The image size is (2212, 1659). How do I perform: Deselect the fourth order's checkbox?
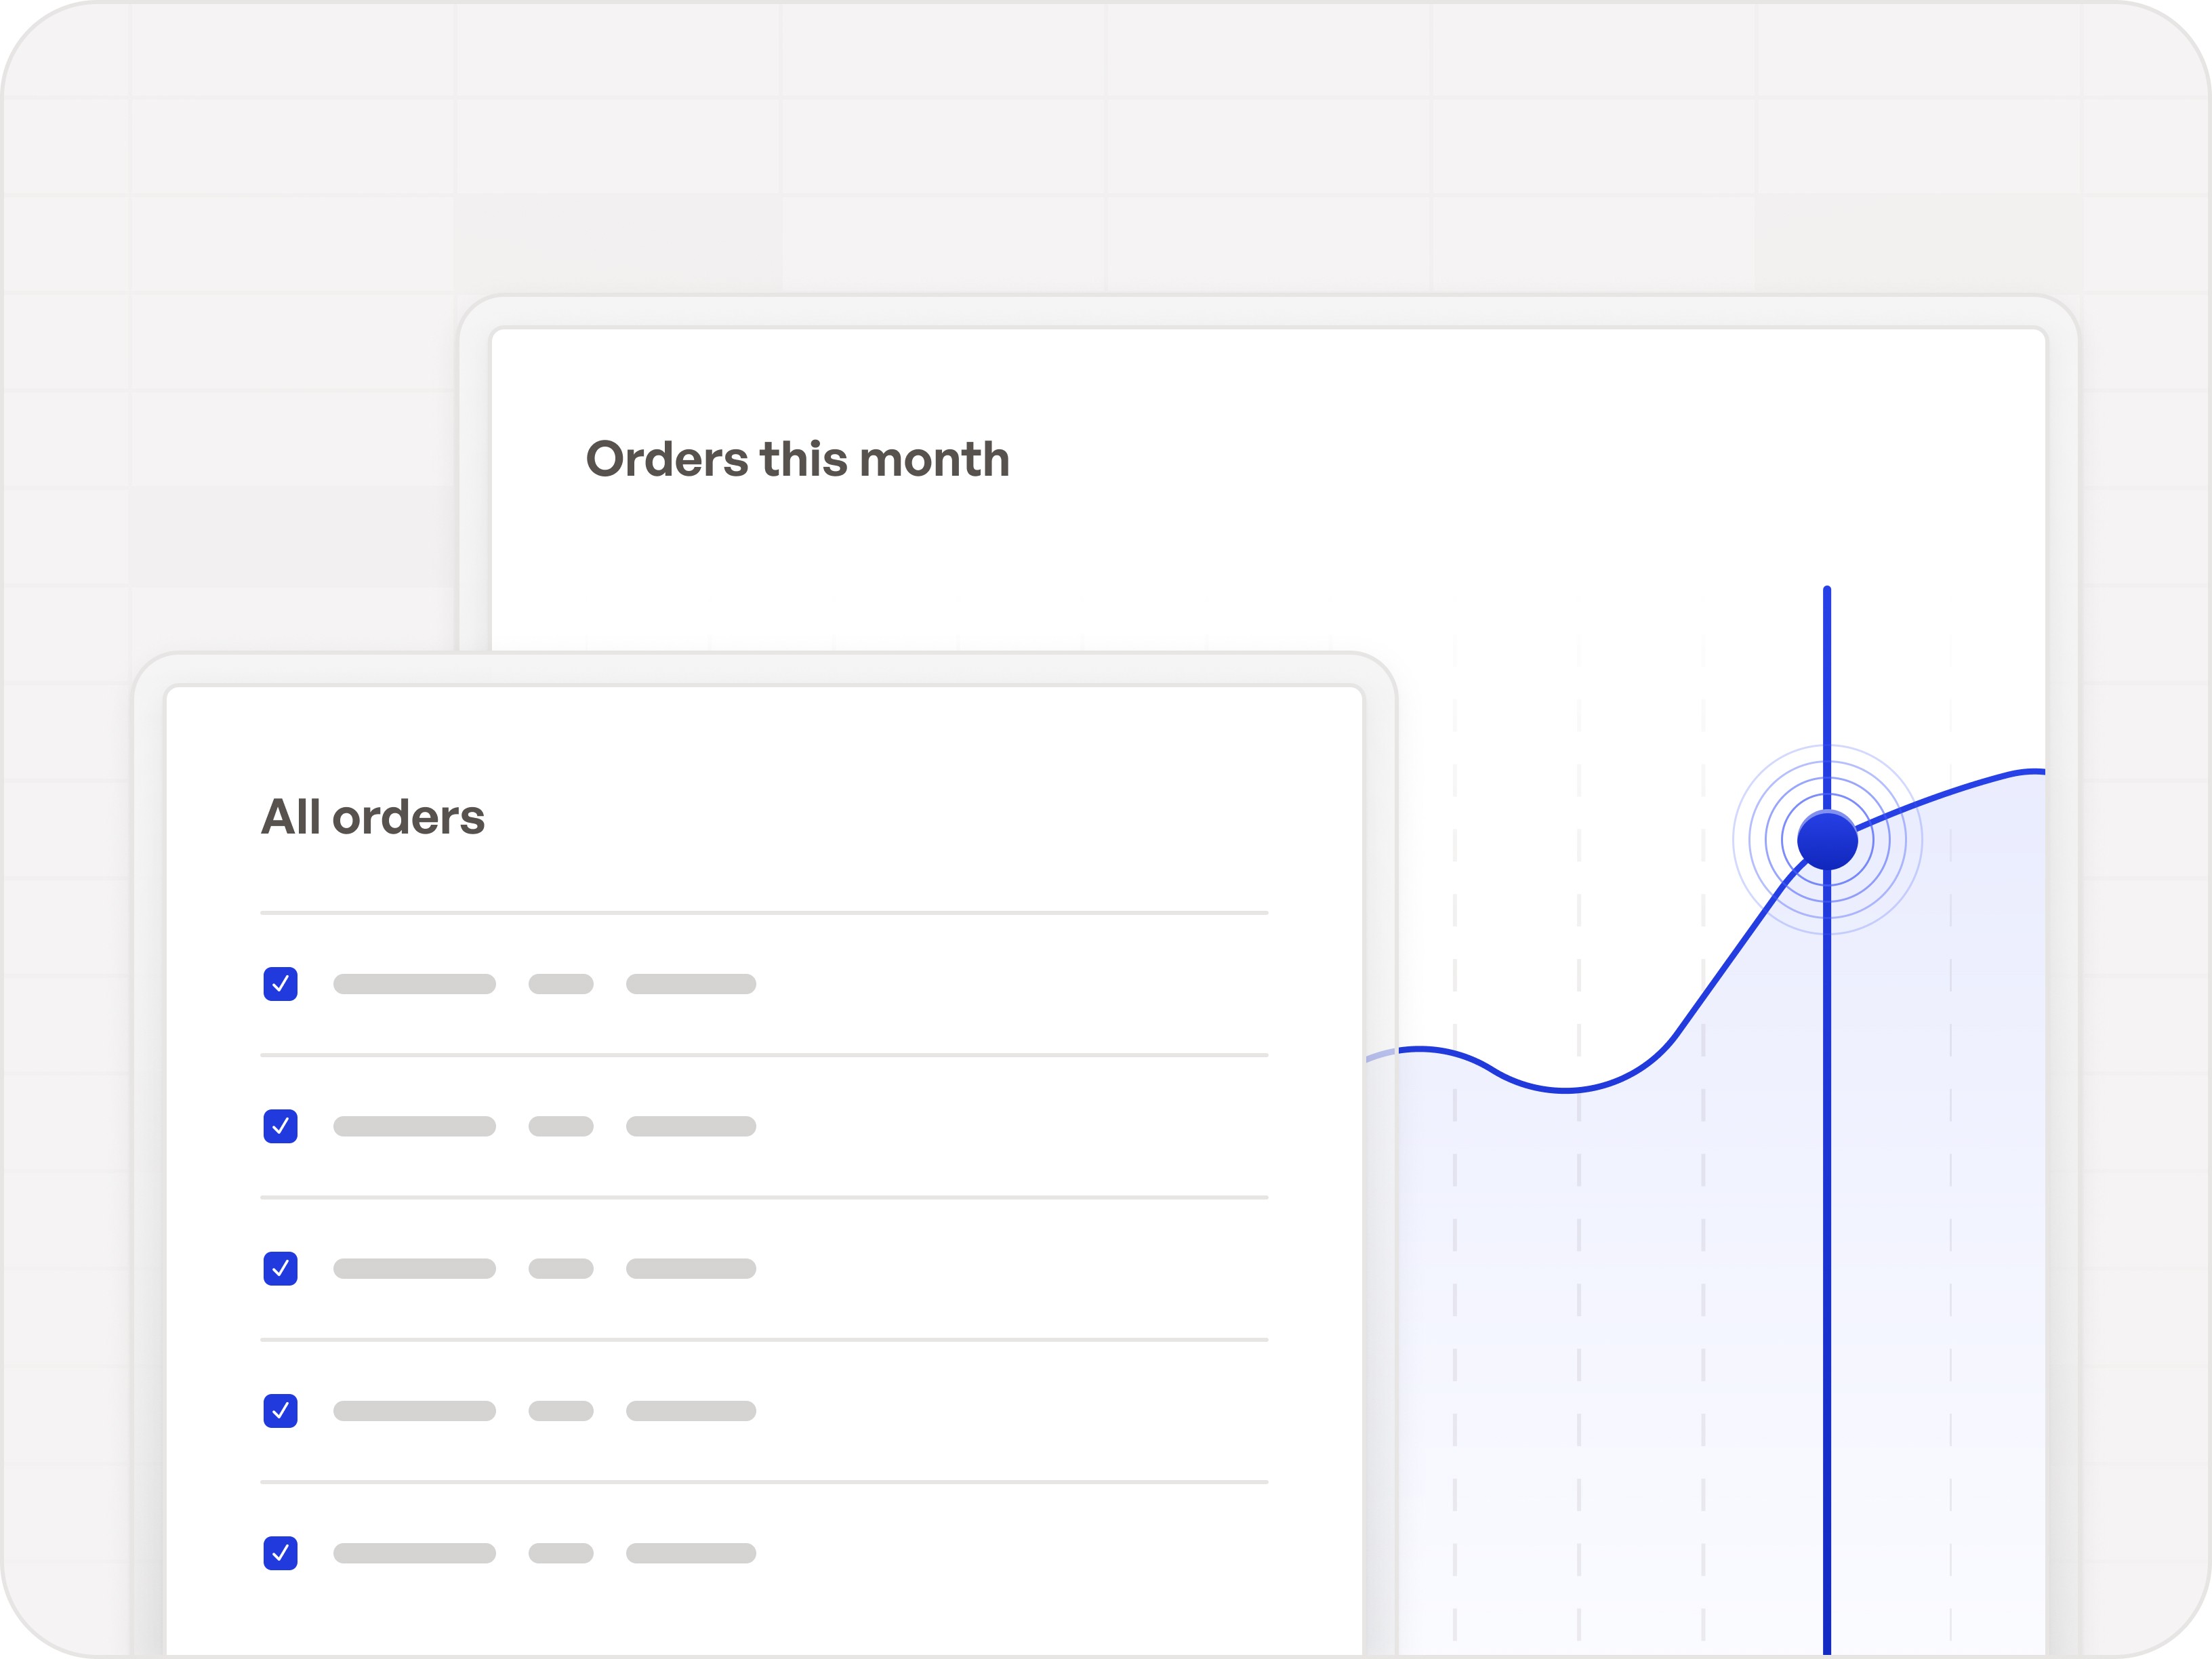[x=281, y=1411]
